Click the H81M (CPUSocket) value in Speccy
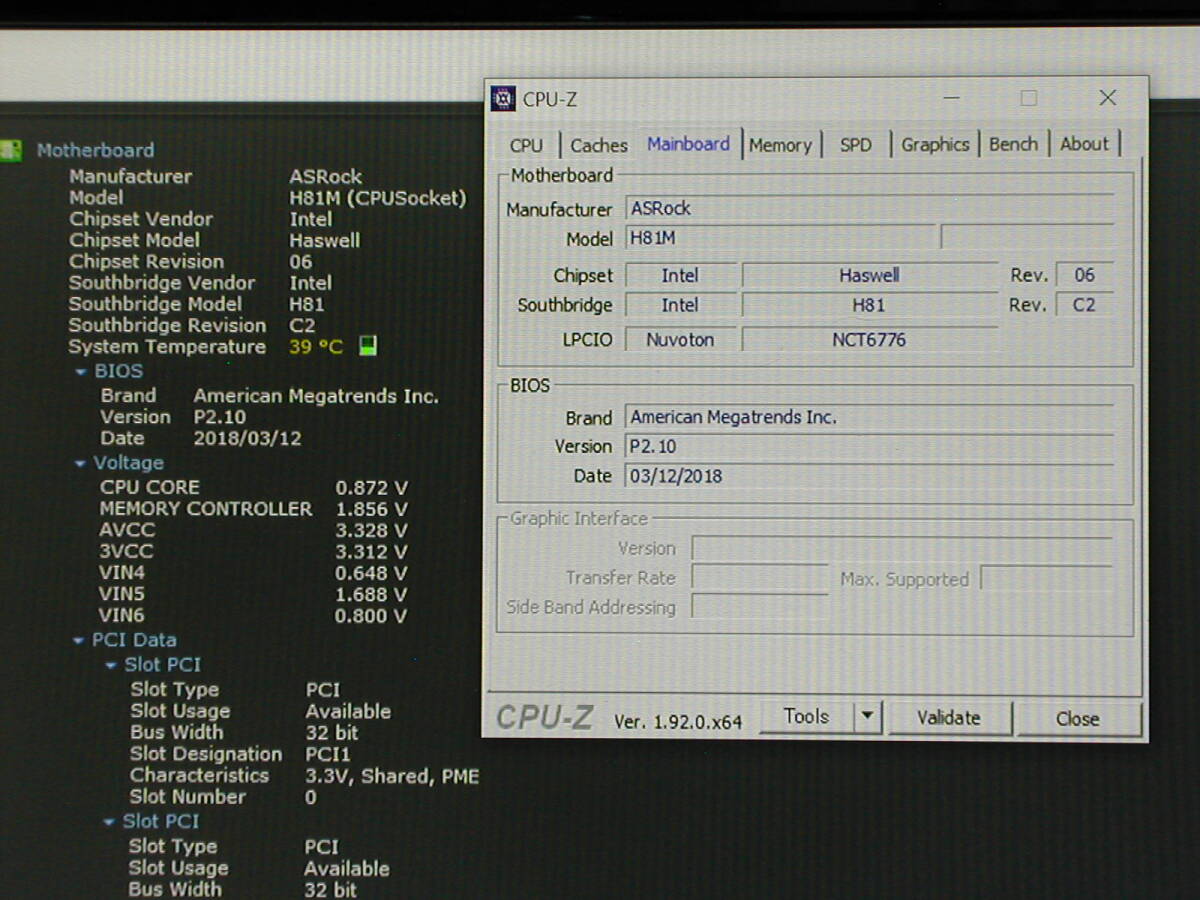The width and height of the screenshot is (1200, 900). click(x=378, y=198)
